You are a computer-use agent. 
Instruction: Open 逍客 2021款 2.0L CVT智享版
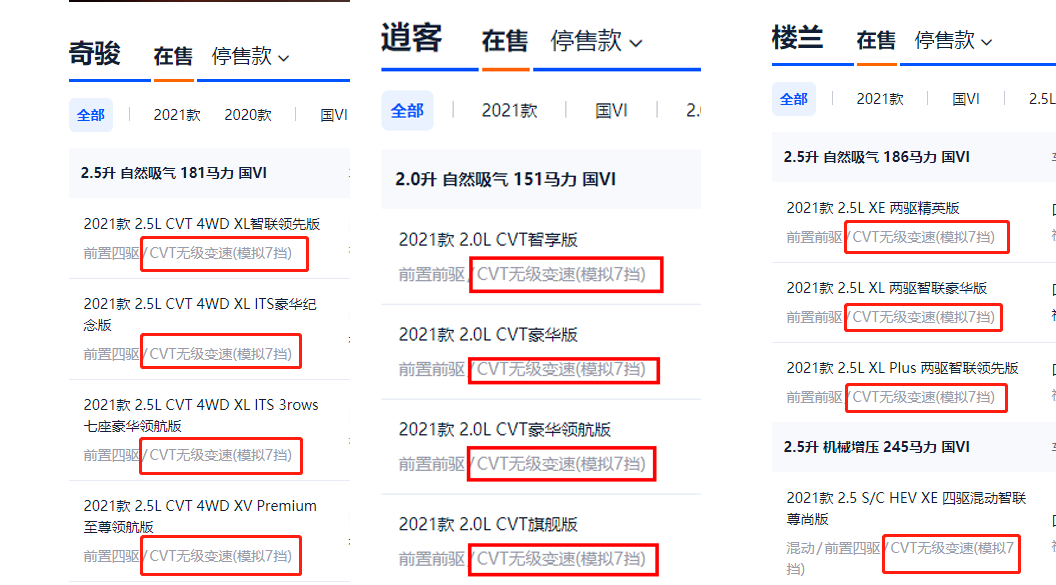click(x=488, y=240)
